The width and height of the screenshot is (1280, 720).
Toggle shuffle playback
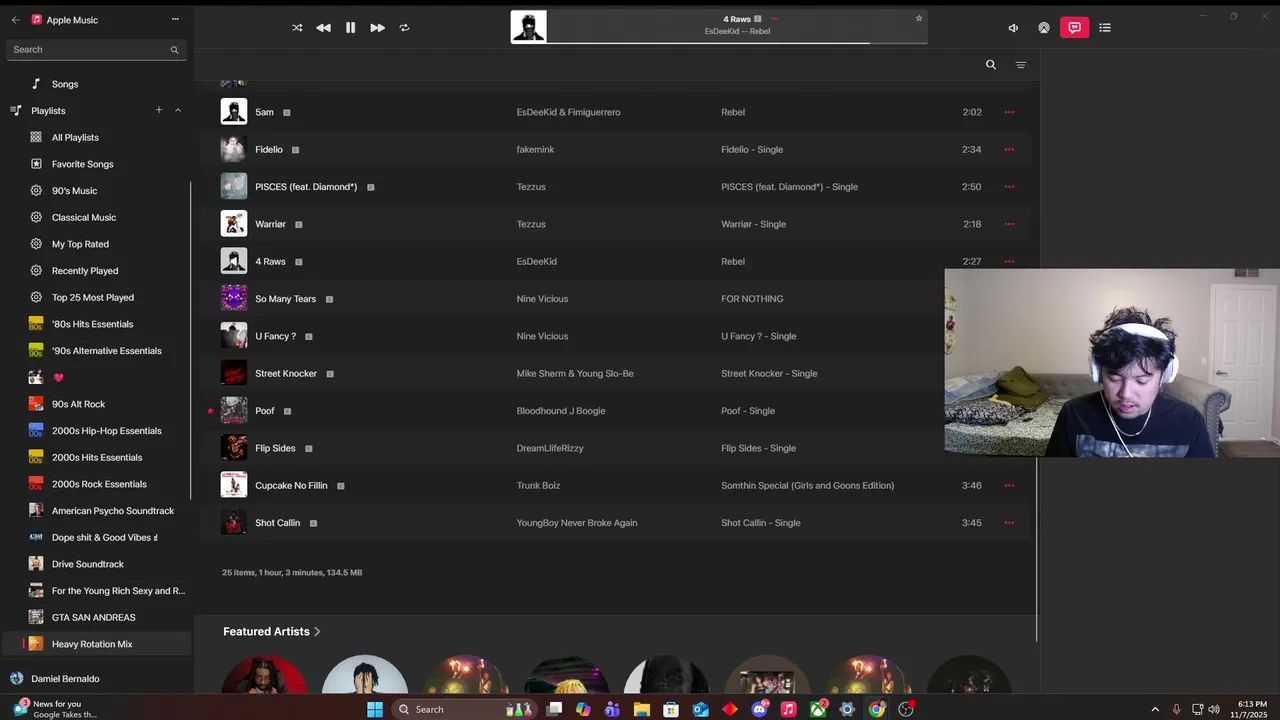point(297,28)
